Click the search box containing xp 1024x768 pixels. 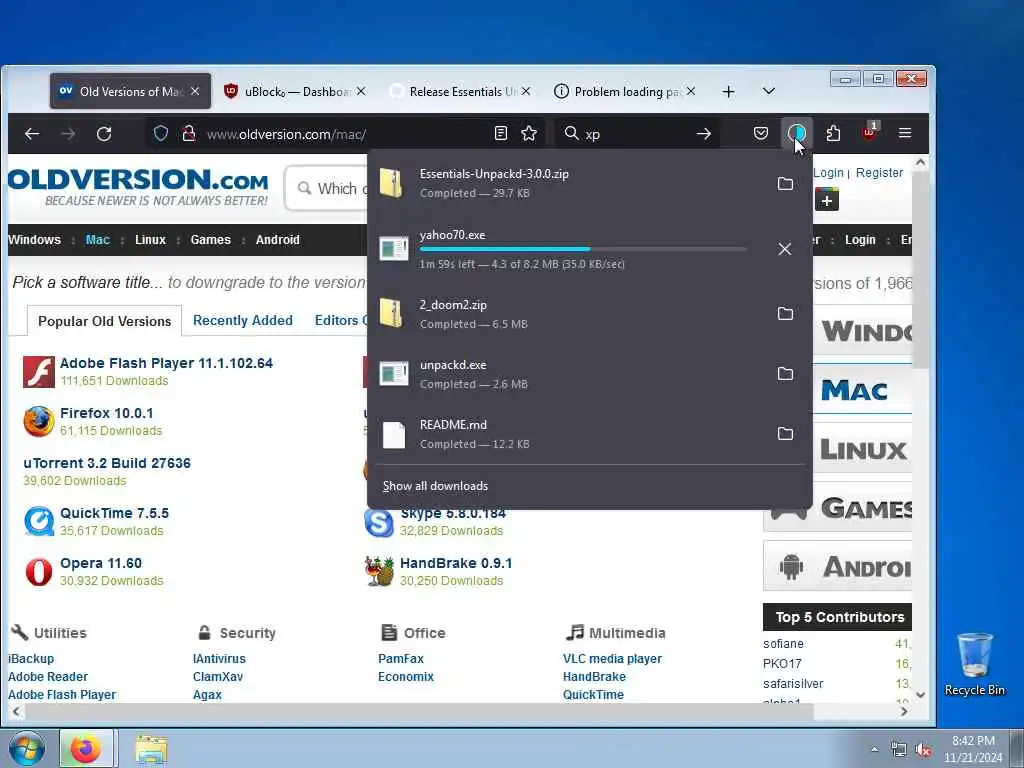pyautogui.click(x=637, y=134)
